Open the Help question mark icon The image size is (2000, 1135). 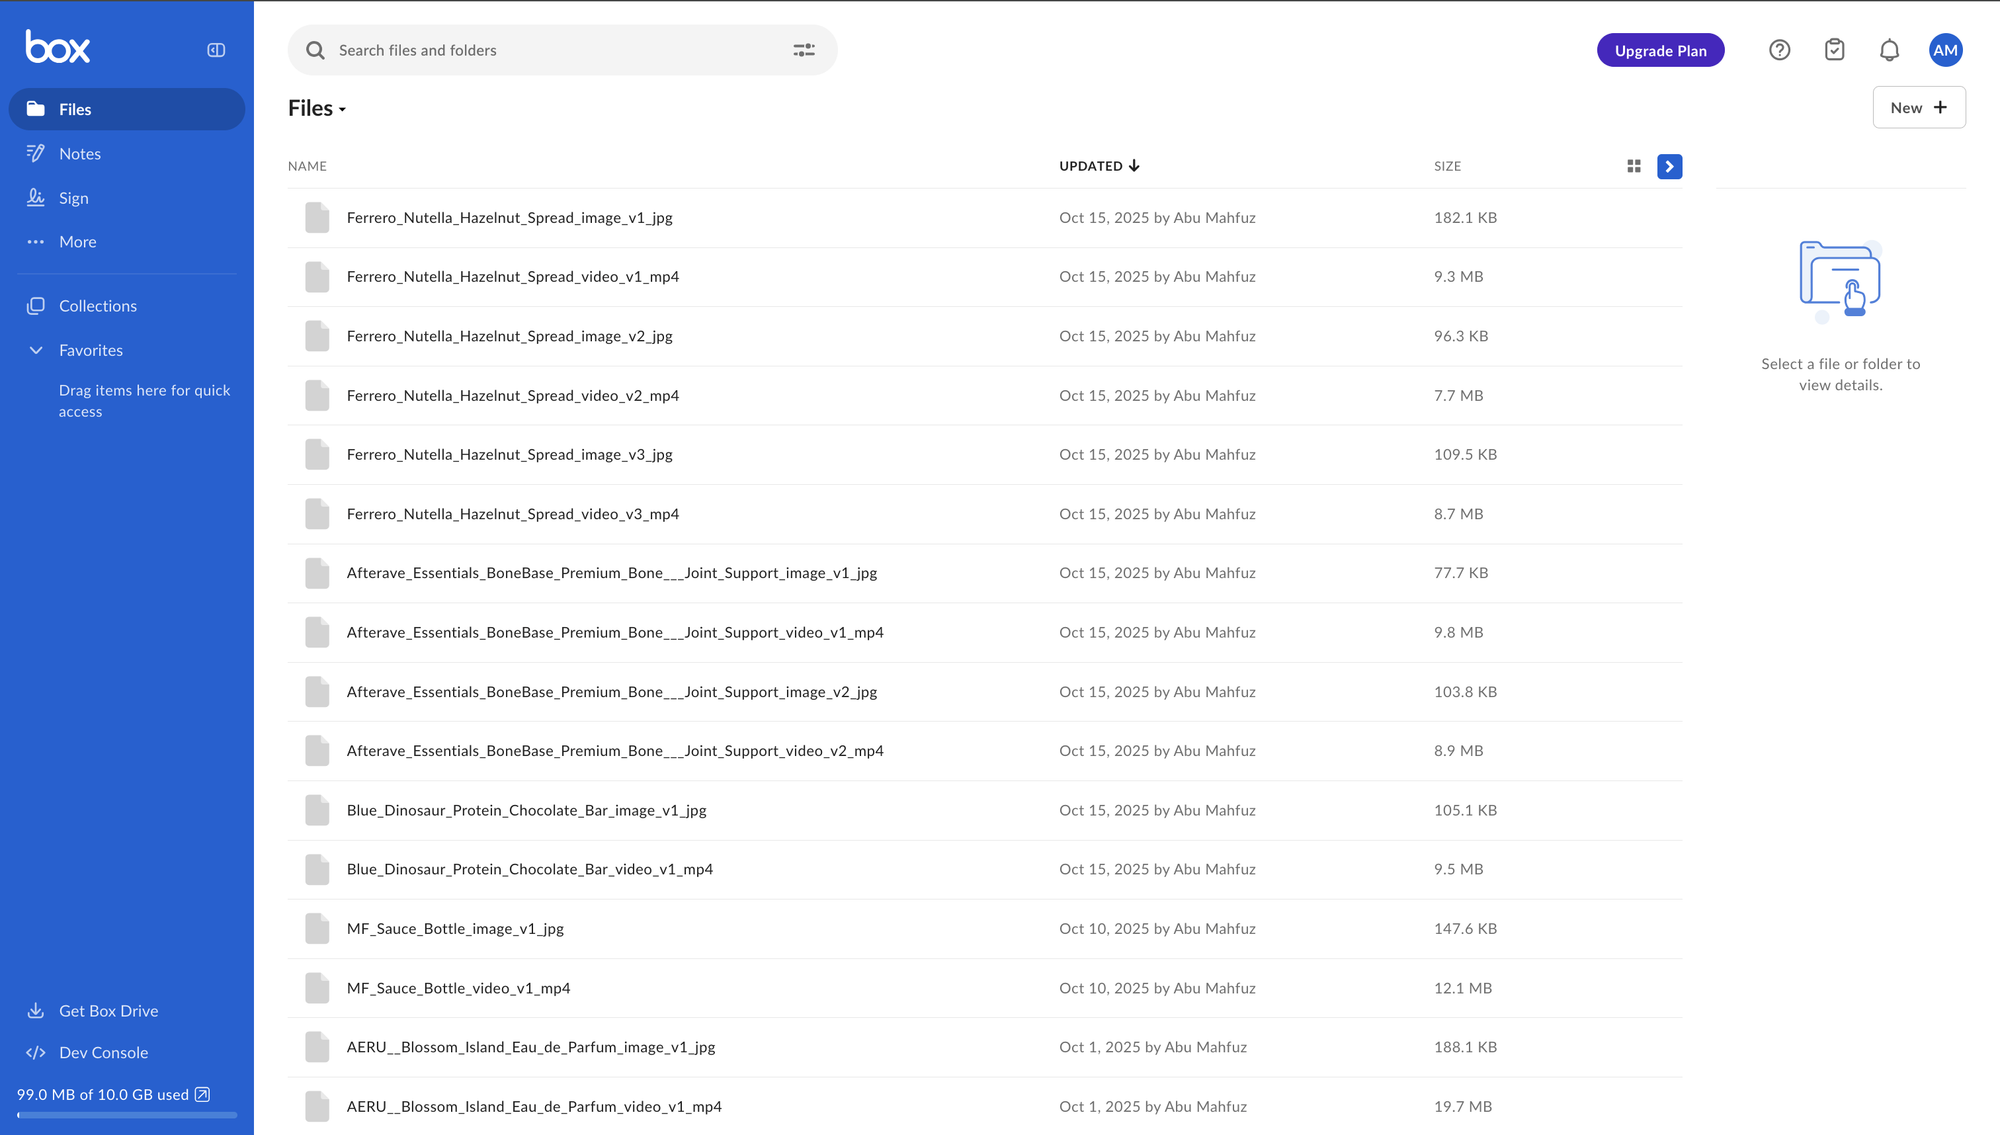1779,50
